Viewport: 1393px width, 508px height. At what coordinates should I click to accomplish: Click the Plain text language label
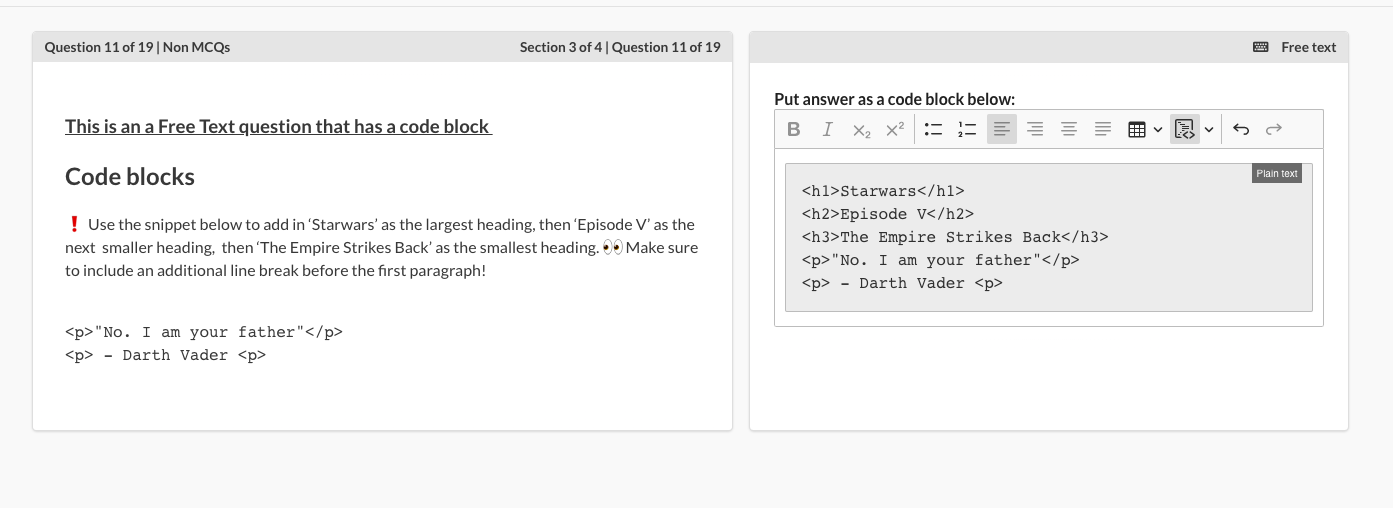tap(1277, 173)
